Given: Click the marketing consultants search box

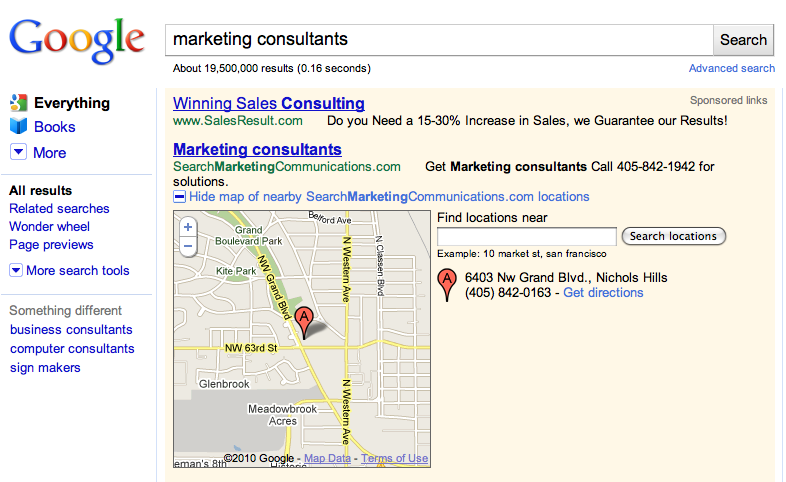Looking at the screenshot, I should tap(440, 40).
